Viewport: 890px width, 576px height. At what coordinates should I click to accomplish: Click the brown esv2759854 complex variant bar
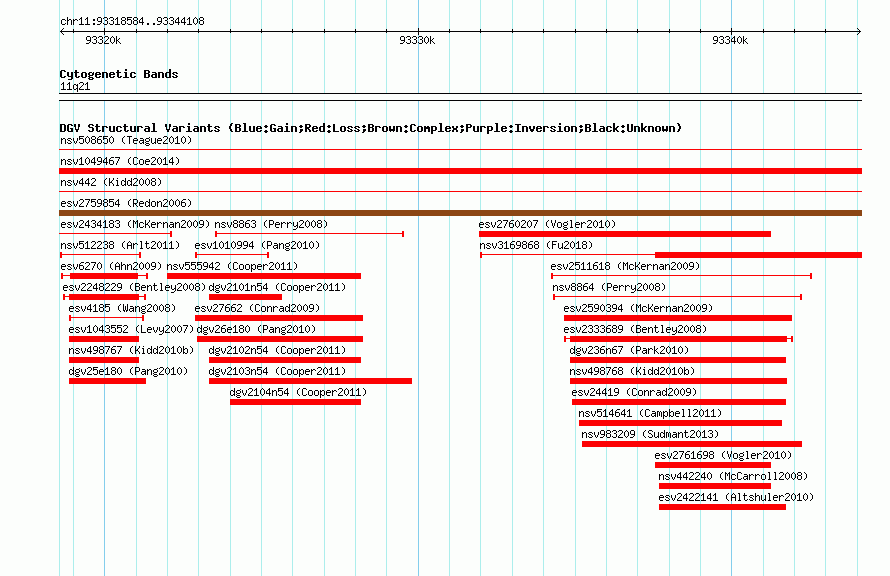tap(460, 213)
